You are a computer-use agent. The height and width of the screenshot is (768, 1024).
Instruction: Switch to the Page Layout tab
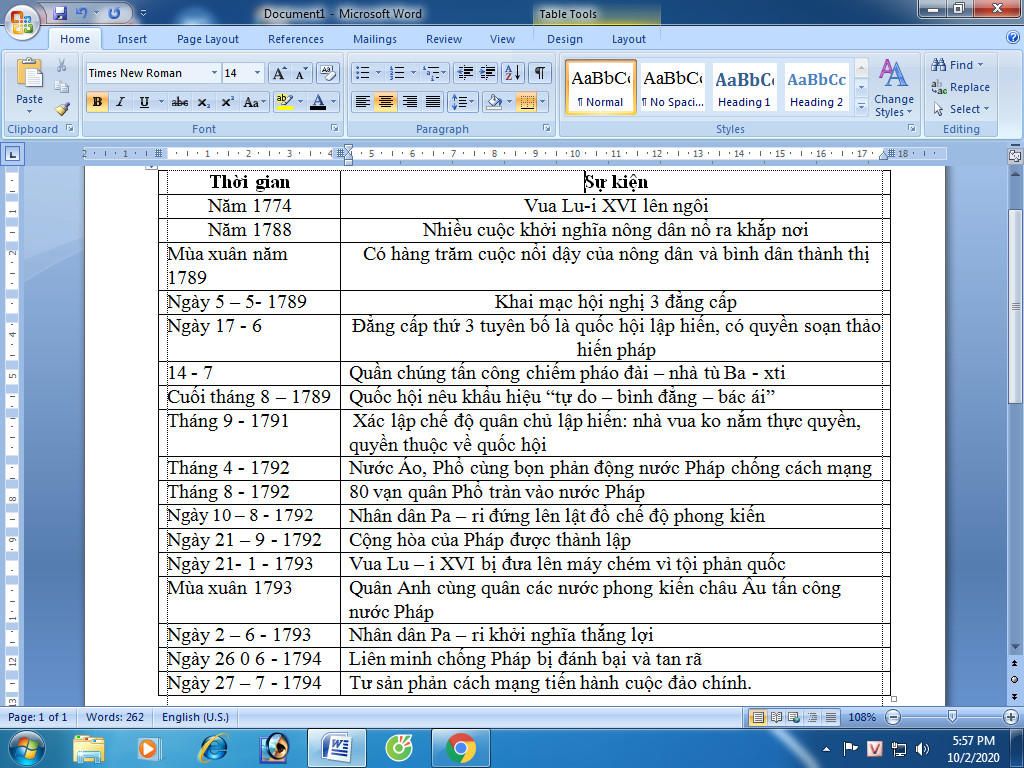click(207, 39)
